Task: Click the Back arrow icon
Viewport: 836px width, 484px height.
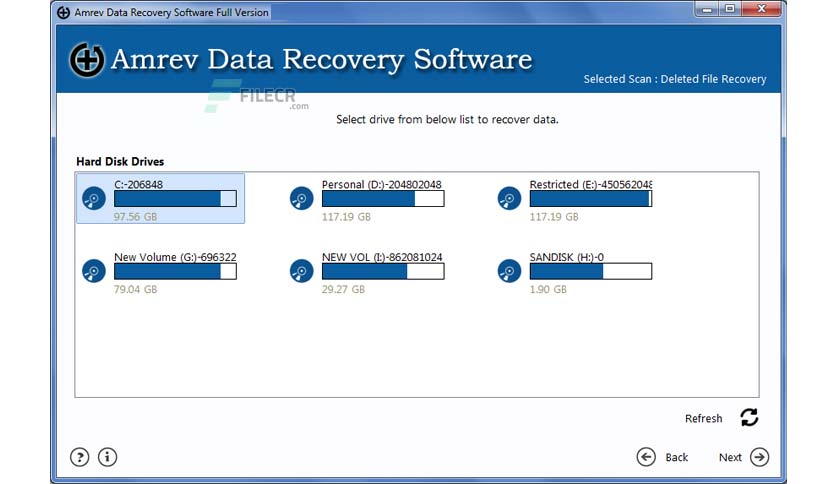Action: [646, 457]
